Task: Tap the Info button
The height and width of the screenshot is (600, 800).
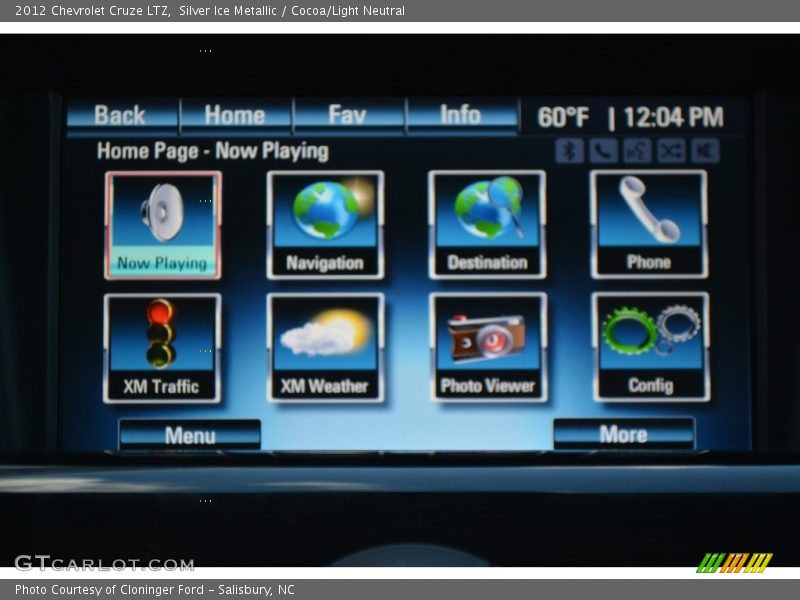Action: 460,115
